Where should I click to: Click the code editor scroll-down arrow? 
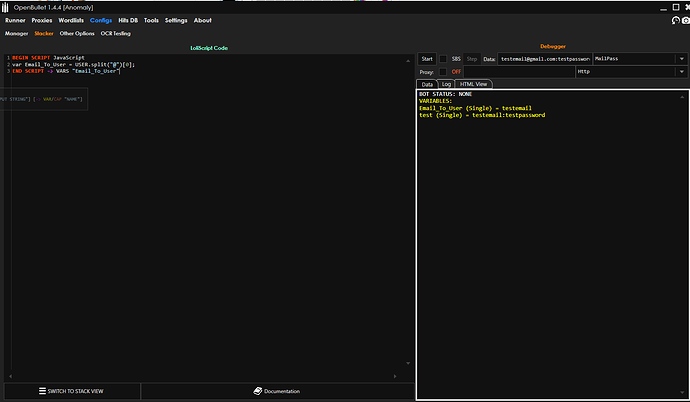408,363
